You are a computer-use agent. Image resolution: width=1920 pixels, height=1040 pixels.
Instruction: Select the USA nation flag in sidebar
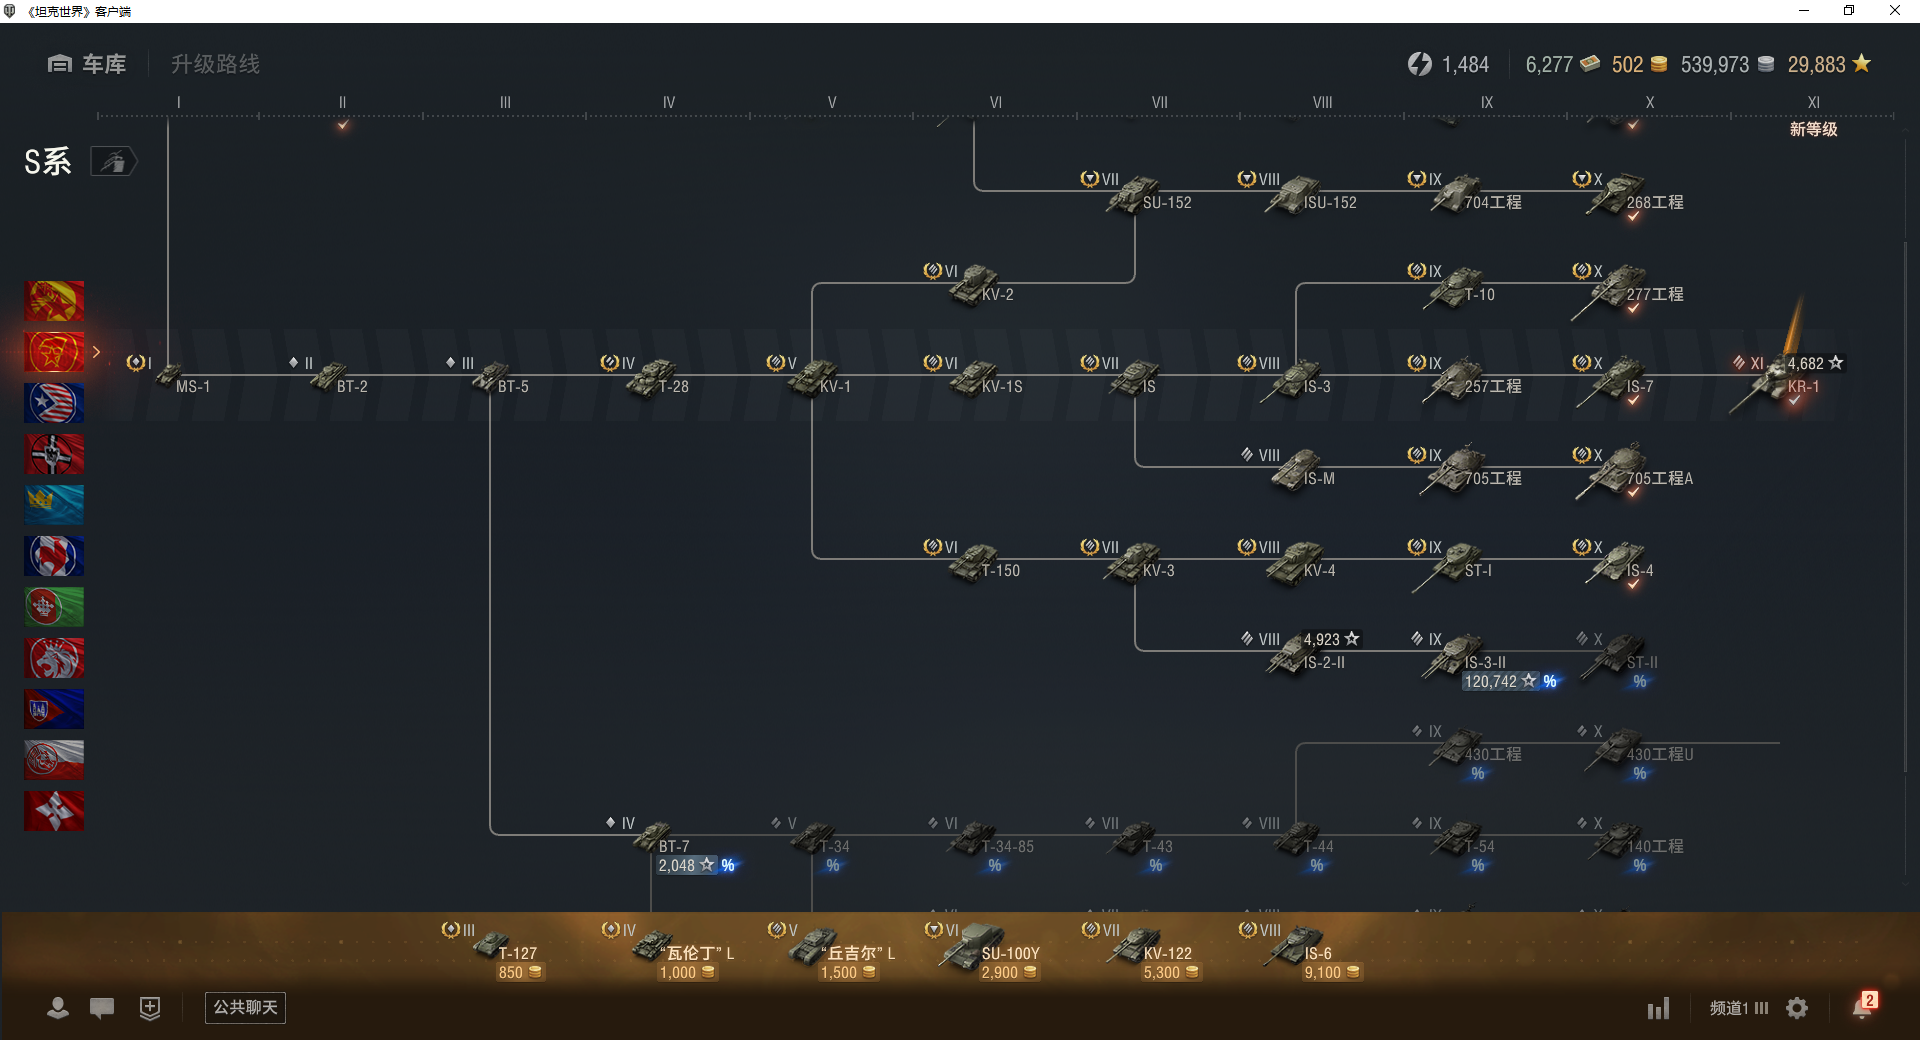point(54,403)
